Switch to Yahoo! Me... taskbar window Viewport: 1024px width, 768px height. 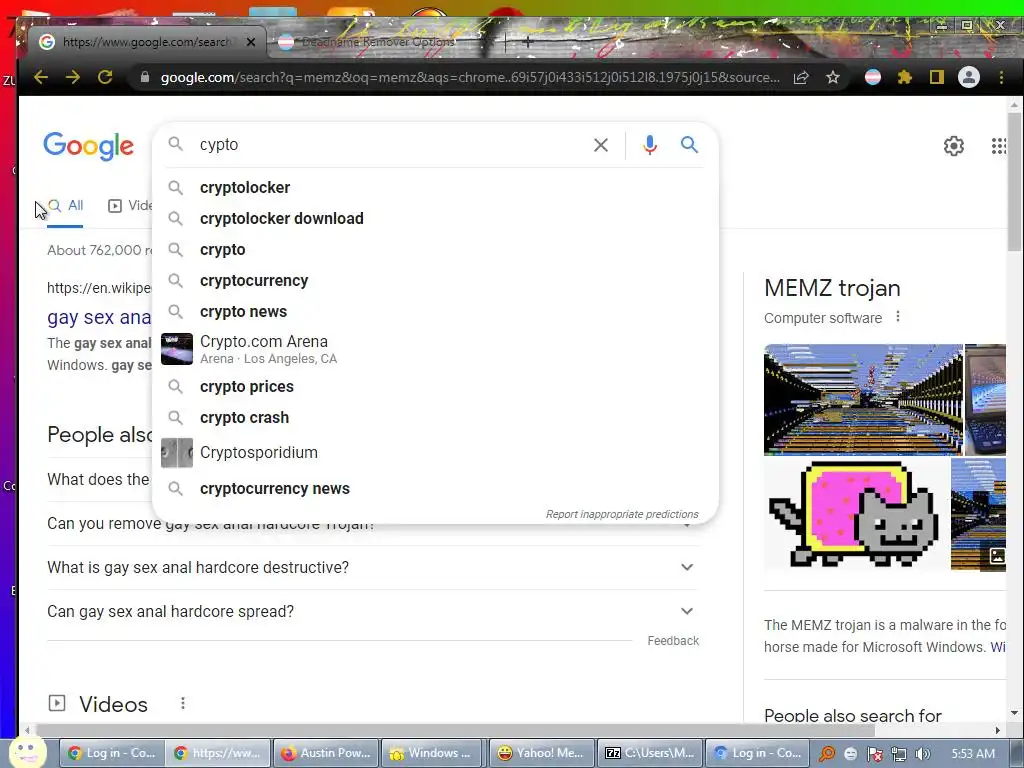click(x=541, y=753)
